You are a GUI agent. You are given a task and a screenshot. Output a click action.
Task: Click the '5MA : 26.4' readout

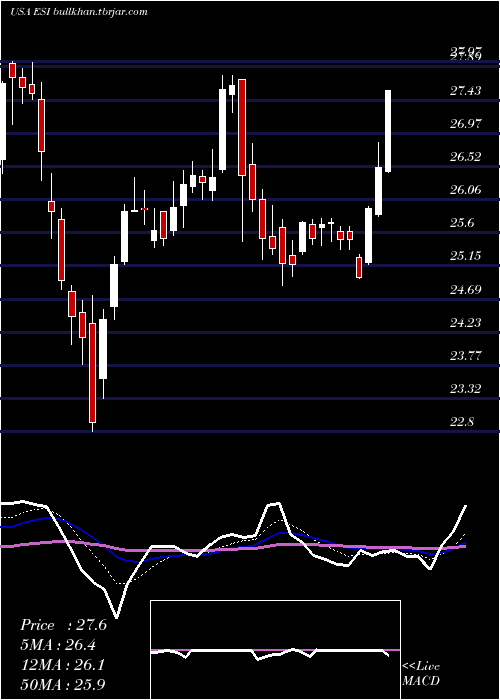pos(59,645)
